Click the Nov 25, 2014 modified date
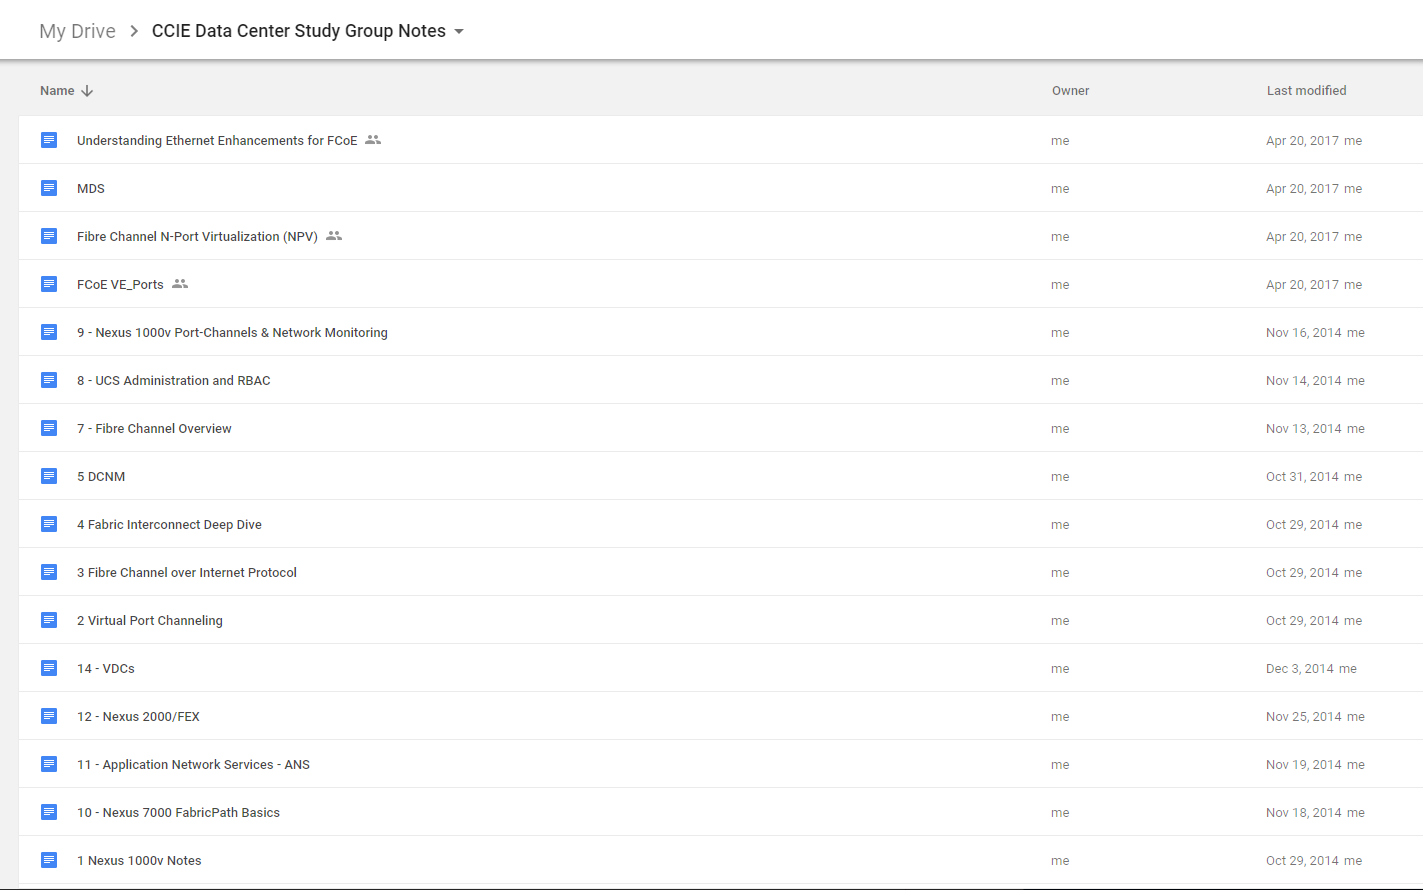Viewport: 1423px width, 890px height. click(x=1304, y=717)
